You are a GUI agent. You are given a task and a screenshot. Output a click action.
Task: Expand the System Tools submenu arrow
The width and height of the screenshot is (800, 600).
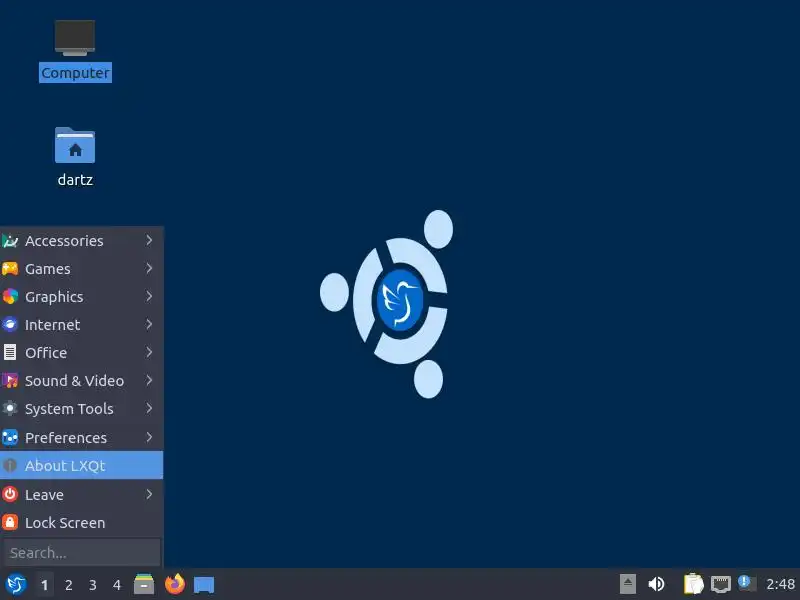[x=149, y=409]
